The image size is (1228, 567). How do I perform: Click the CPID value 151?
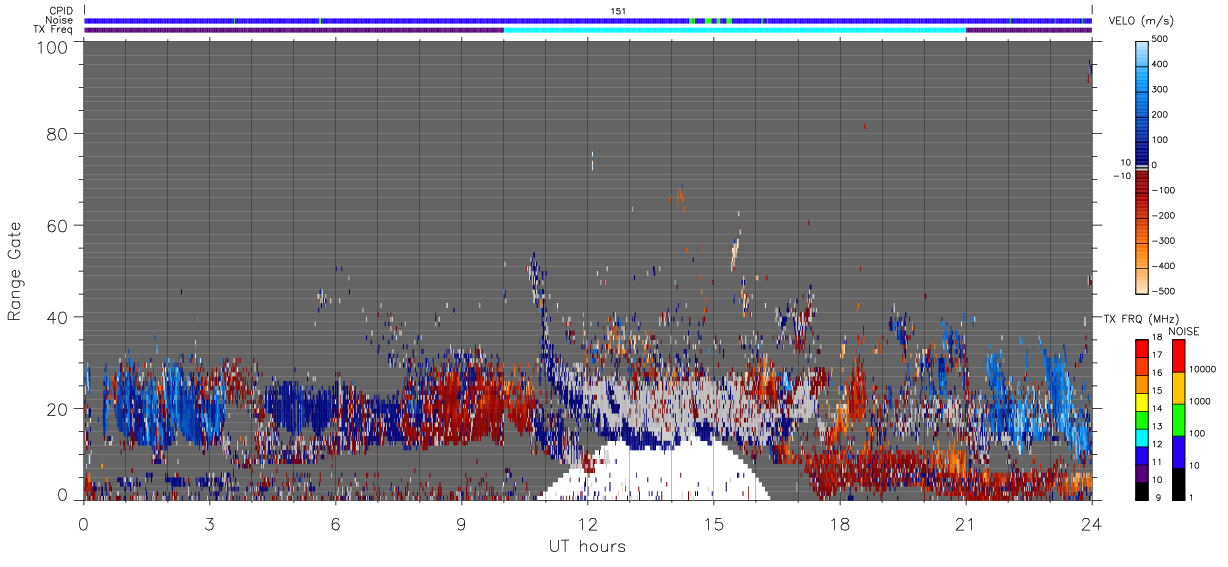(618, 11)
